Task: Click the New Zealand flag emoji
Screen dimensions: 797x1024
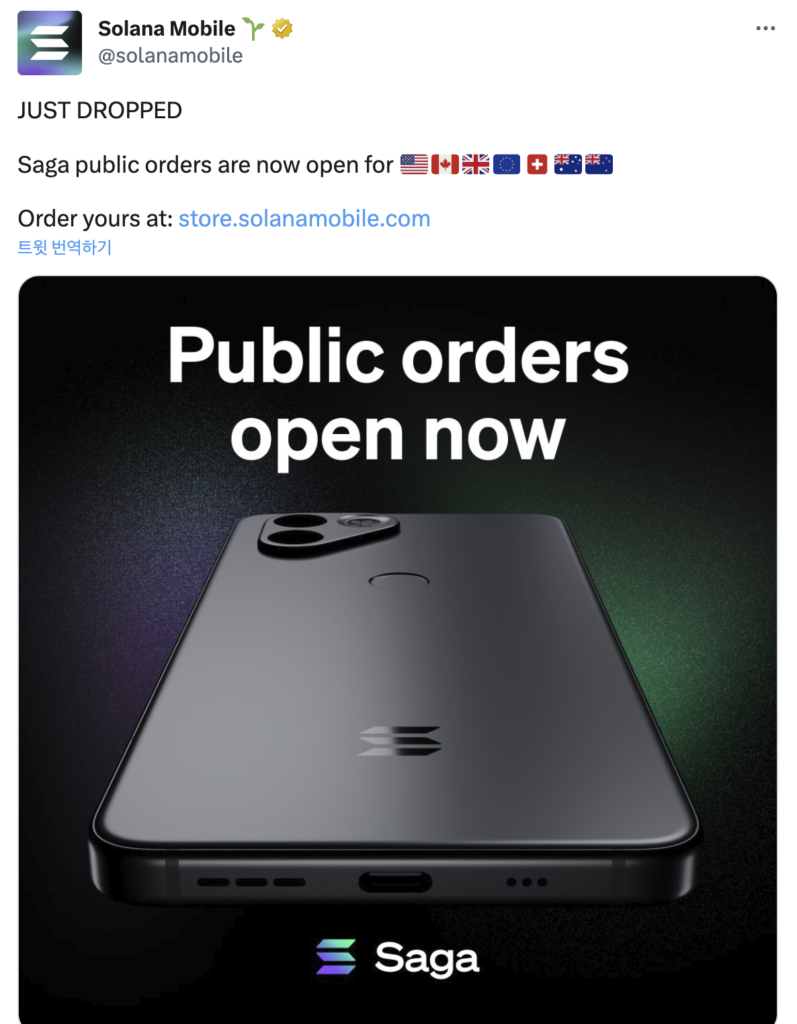Action: point(598,164)
